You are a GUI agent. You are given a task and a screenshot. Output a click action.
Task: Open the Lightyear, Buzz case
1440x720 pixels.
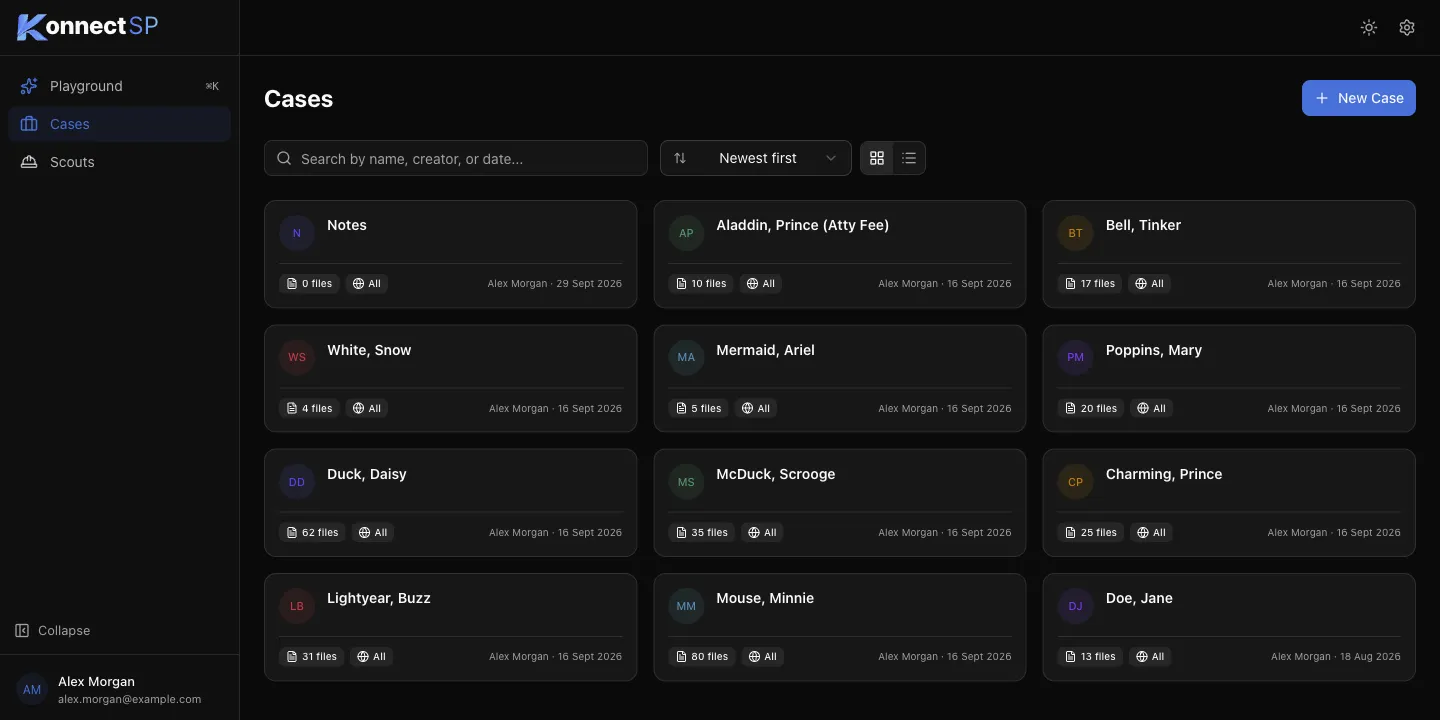450,627
